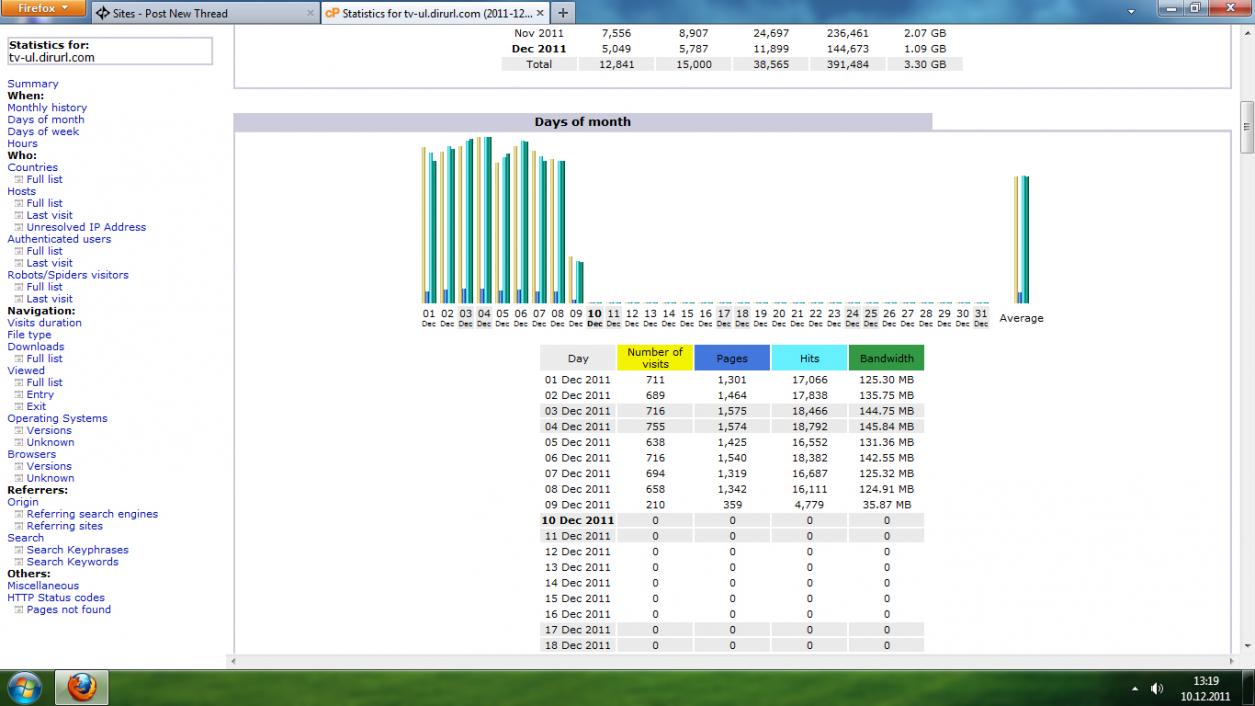Open the volume control in system tray
This screenshot has height=706, width=1255.
tap(1158, 689)
